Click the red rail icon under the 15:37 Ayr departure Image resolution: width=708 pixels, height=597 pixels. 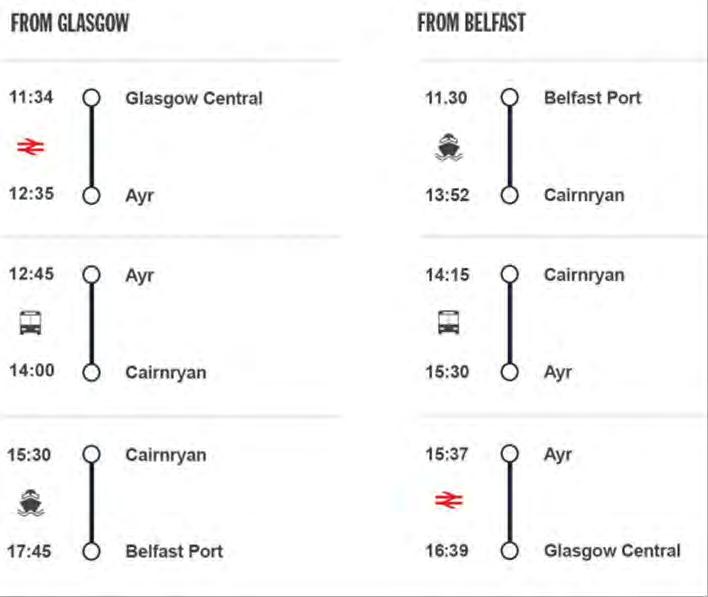[x=449, y=500]
